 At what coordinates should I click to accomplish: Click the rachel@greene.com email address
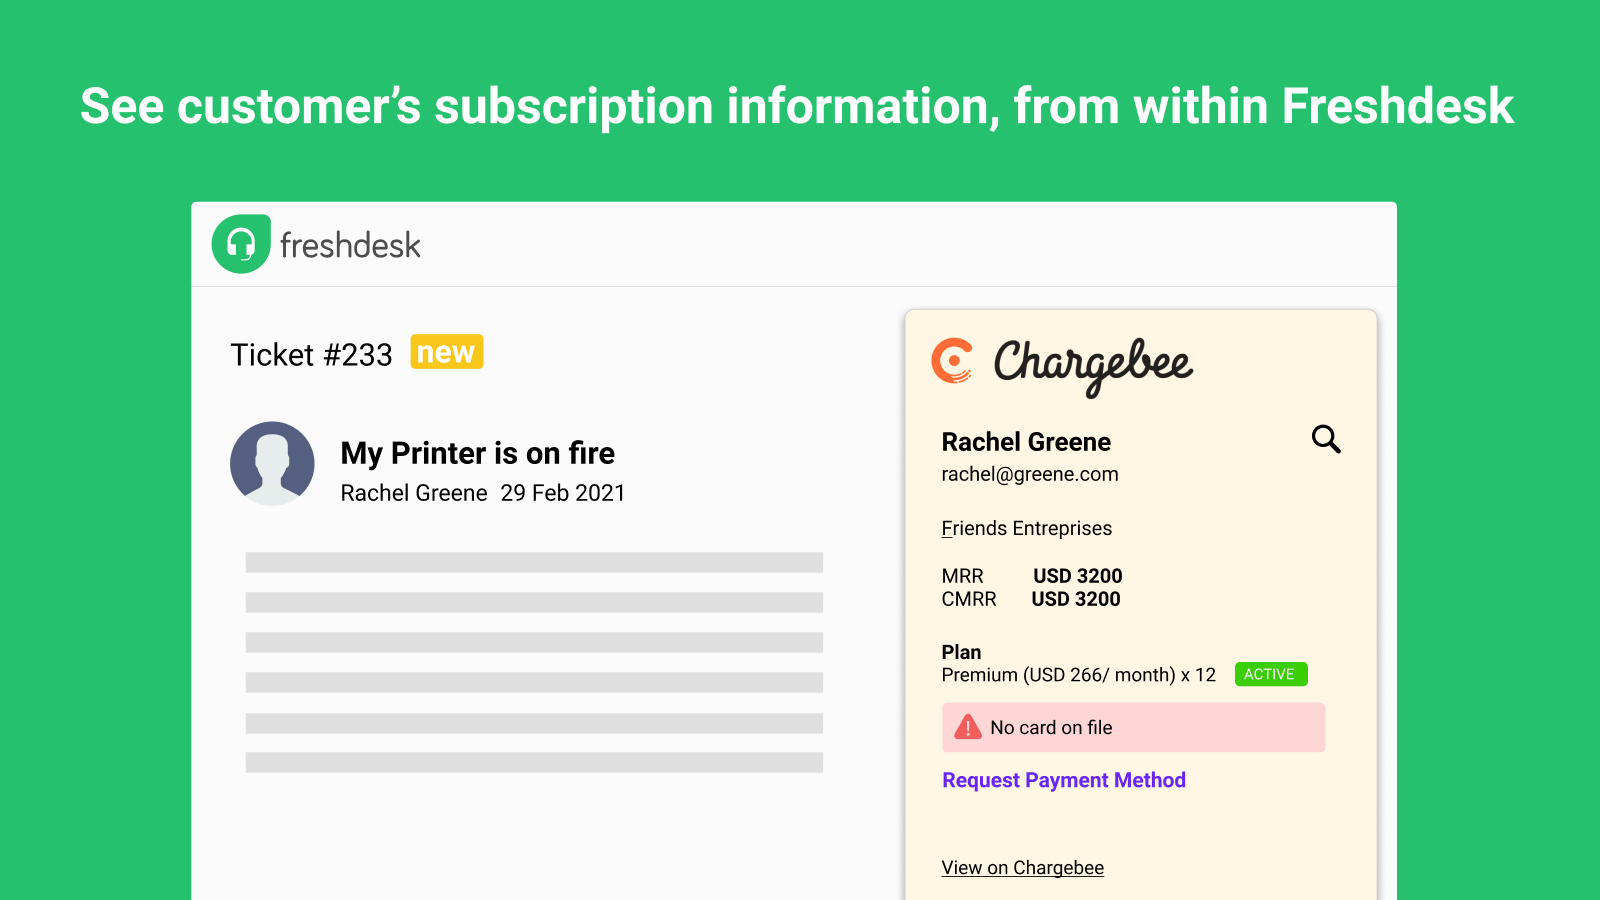pos(1029,474)
